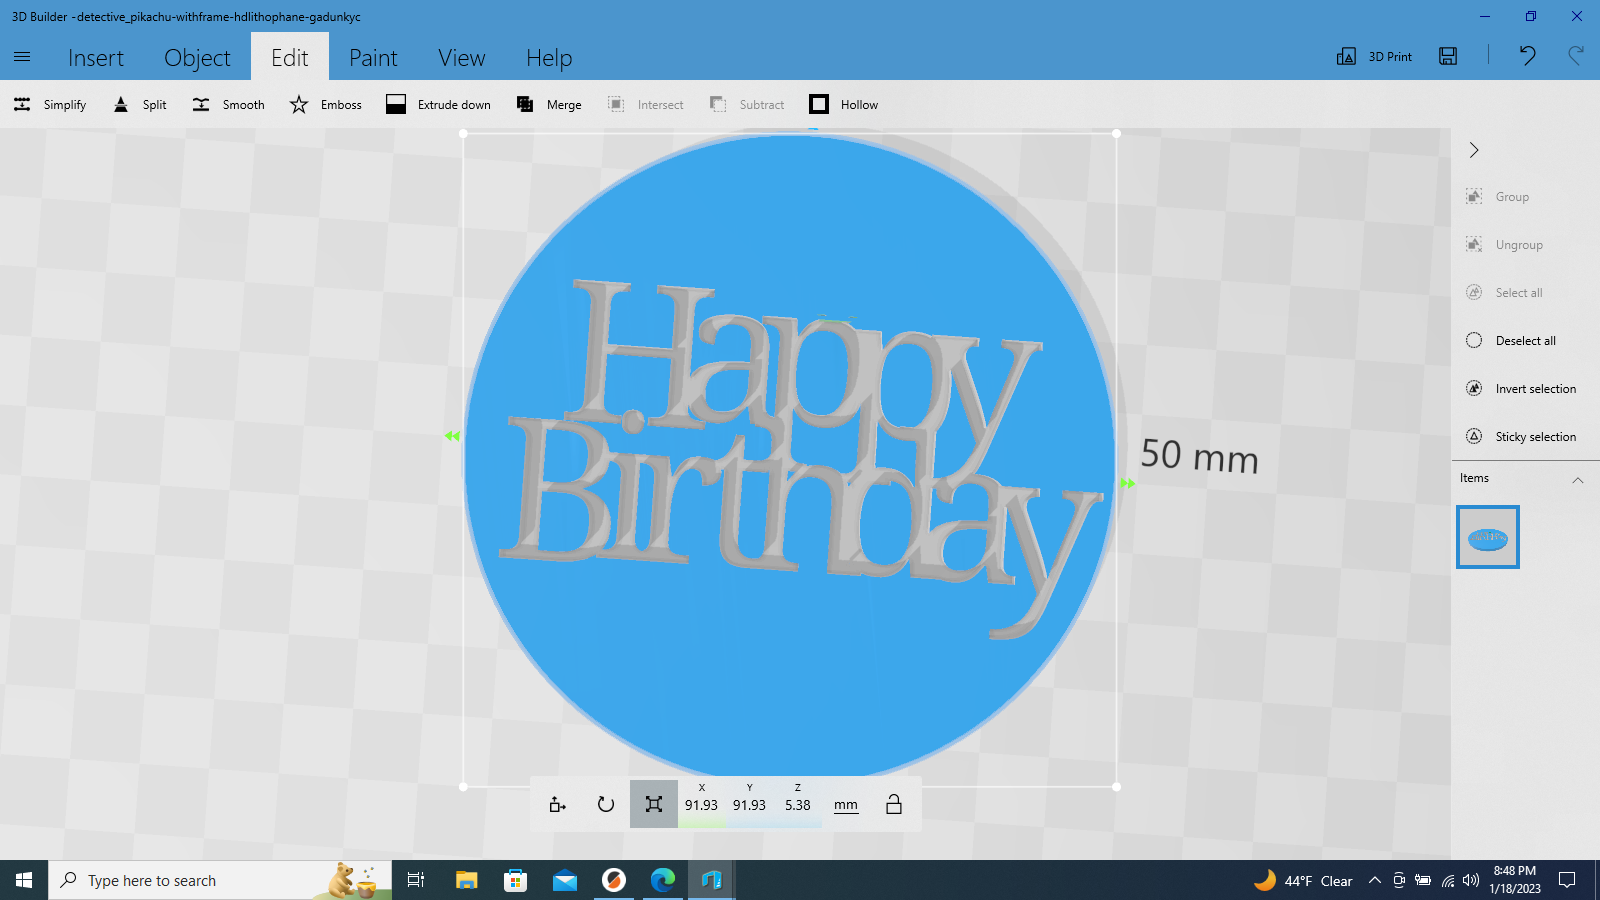
Task: Activate the Move mode icon
Action: pos(558,804)
